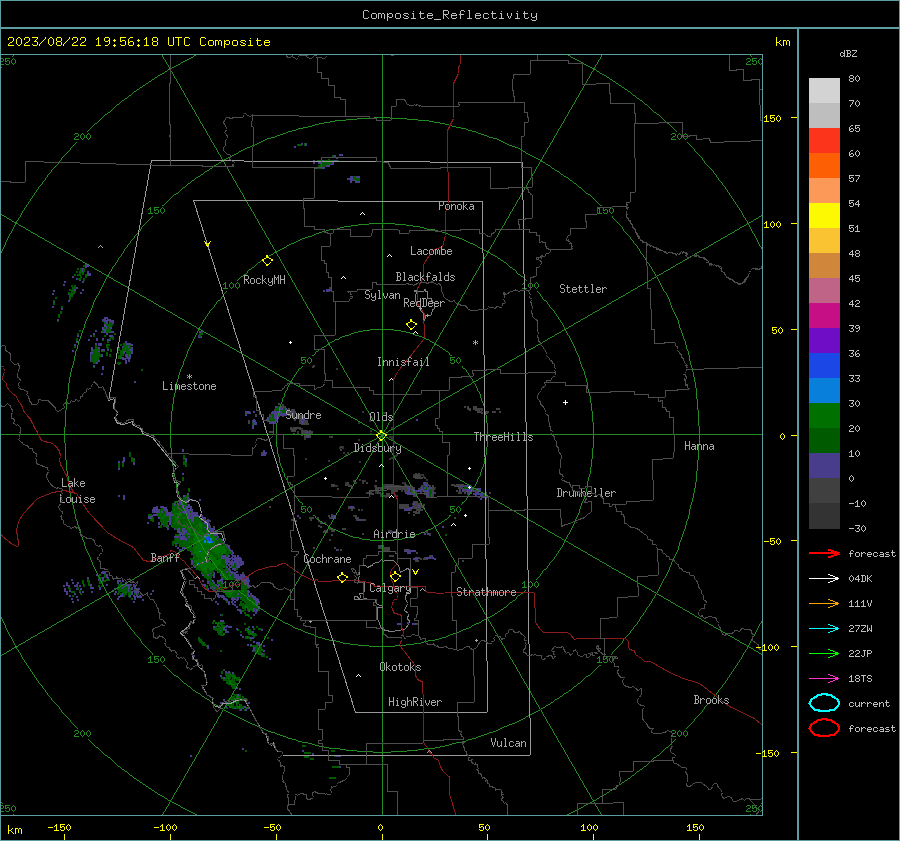Click the red forecast arrow in legend
Viewport: 900px width, 841px height.
(x=824, y=553)
